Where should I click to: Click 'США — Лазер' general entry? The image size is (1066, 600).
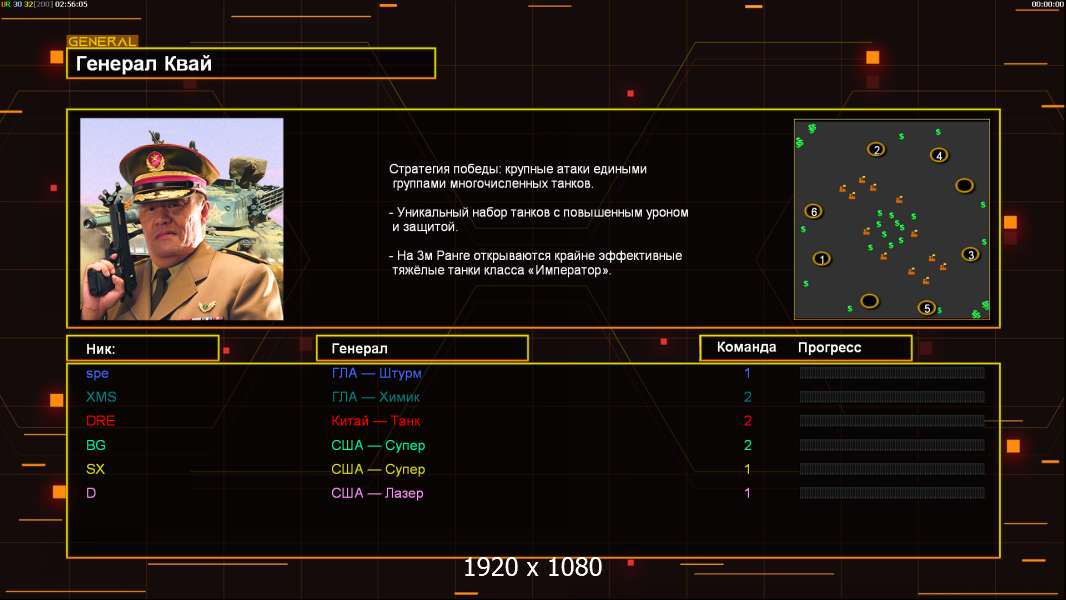point(377,493)
